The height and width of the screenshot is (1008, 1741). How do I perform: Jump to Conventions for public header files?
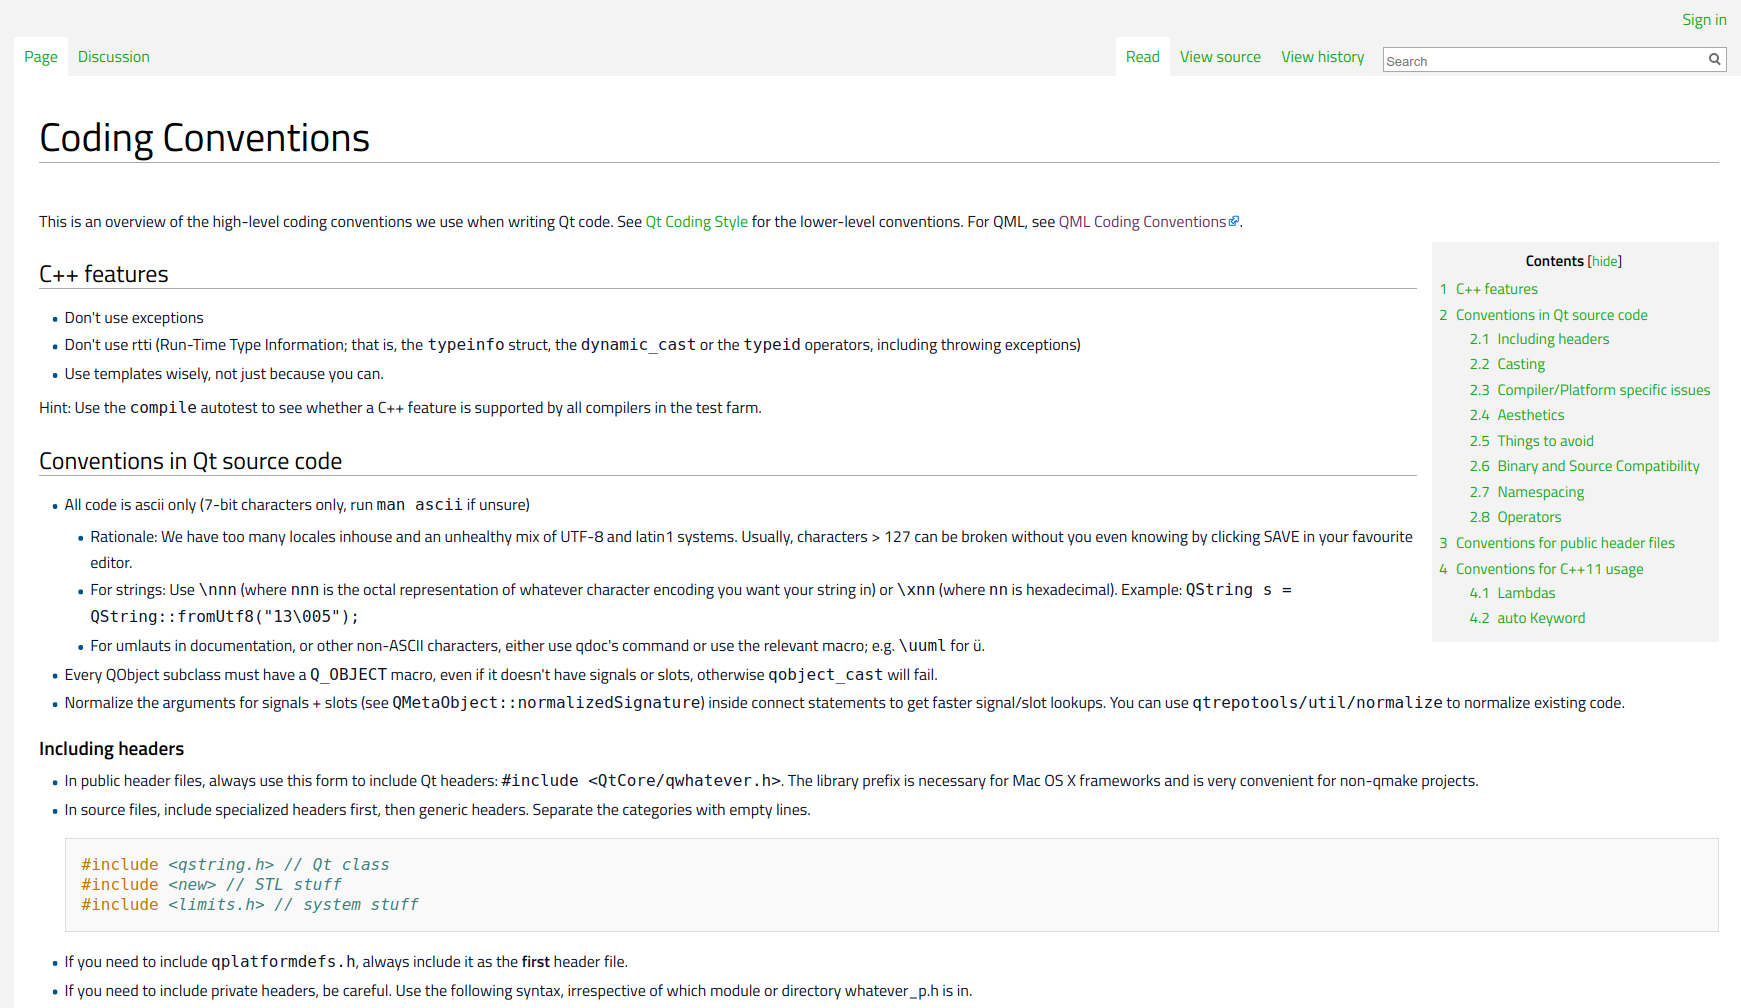click(1557, 543)
